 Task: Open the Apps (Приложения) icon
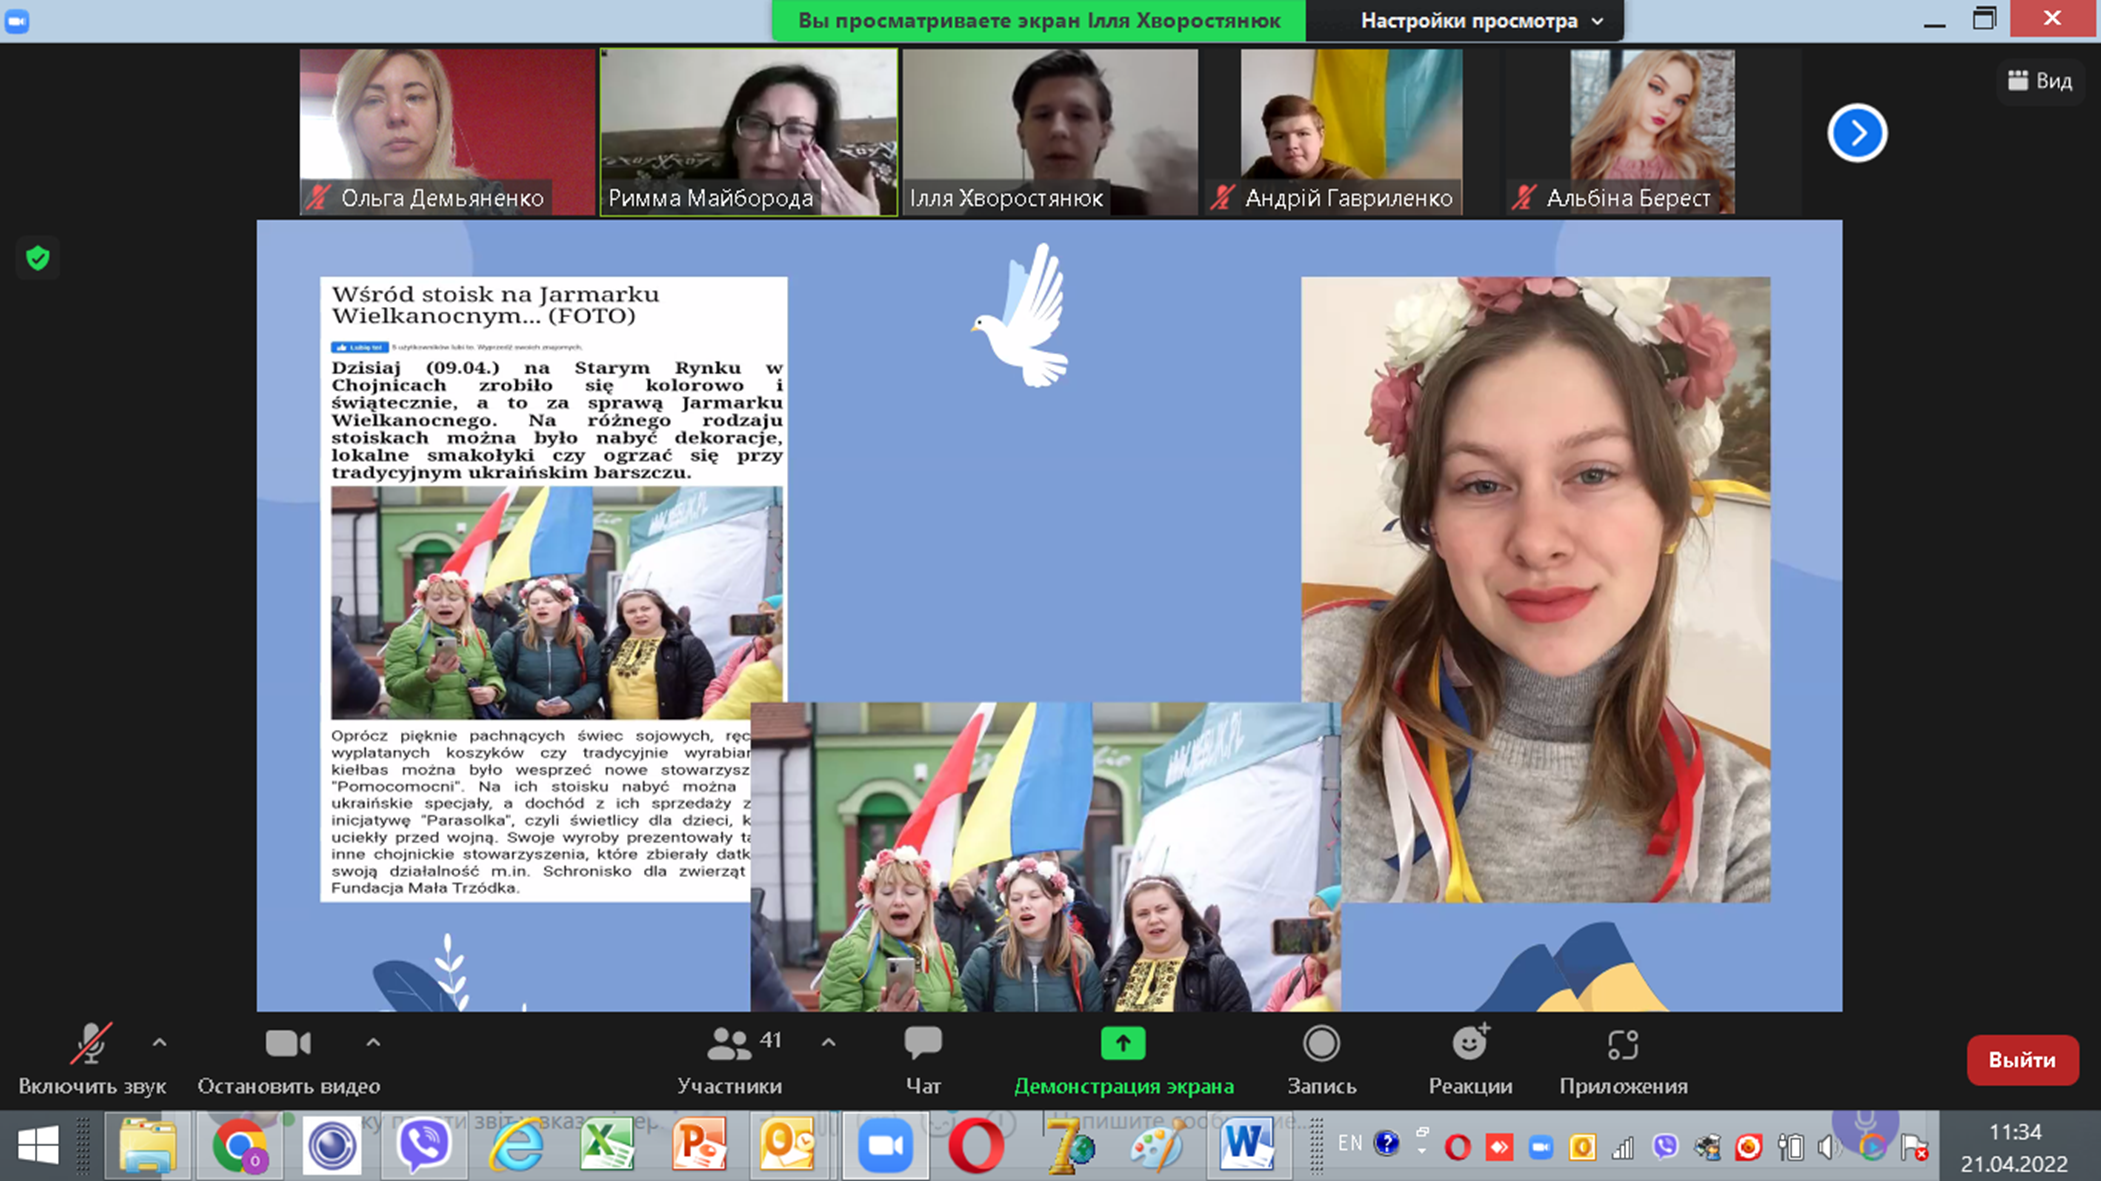pyautogui.click(x=1622, y=1044)
